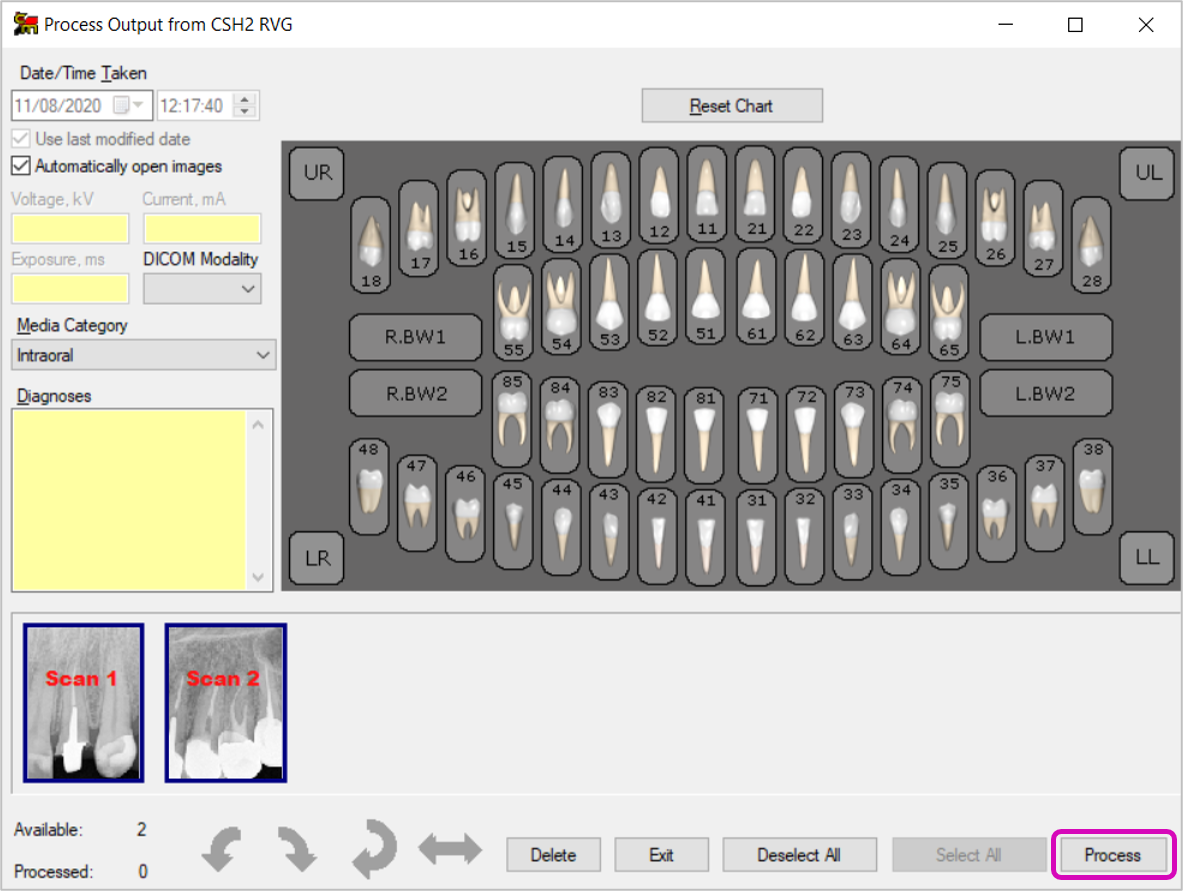Flip image horizontally with double arrow

click(x=450, y=850)
